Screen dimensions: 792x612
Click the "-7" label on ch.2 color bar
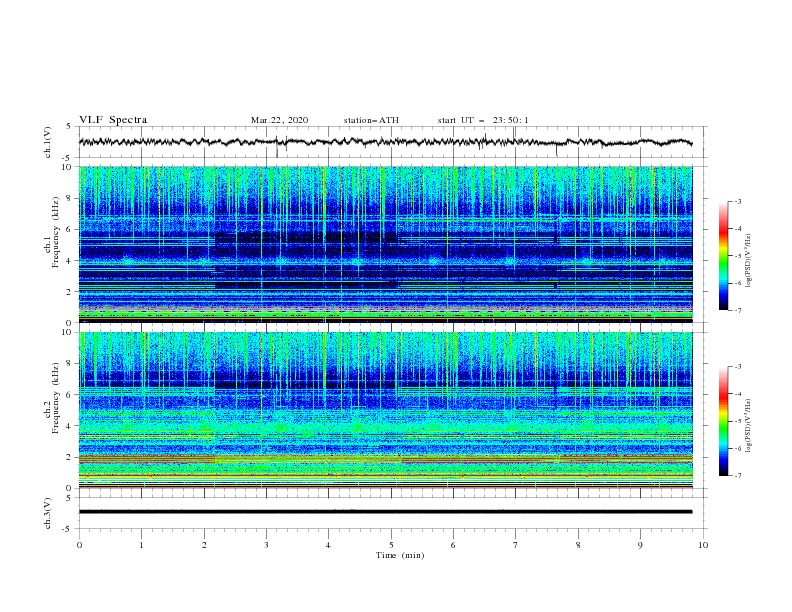[737, 476]
